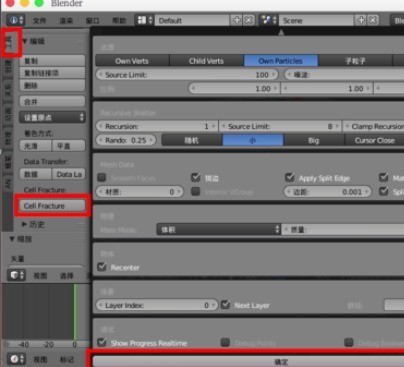The width and height of the screenshot is (404, 367).
Task: Open Timeline 视图 menu
Action: [40, 359]
